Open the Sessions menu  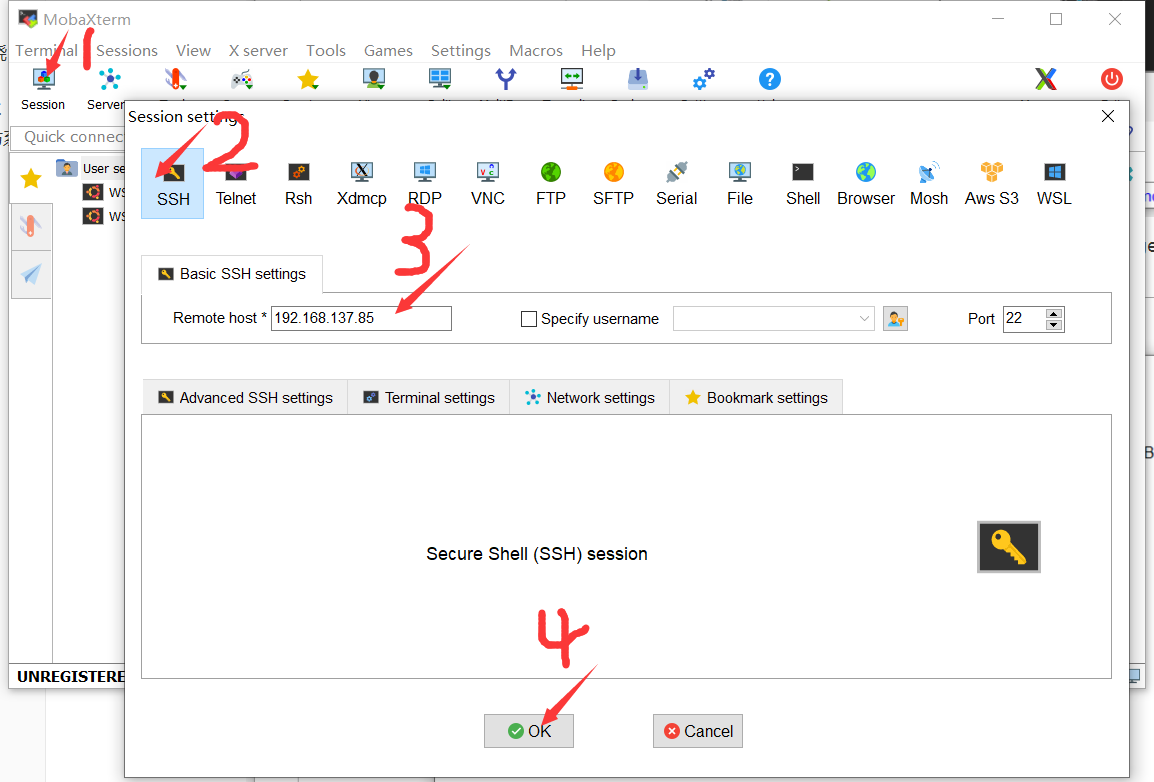click(127, 50)
